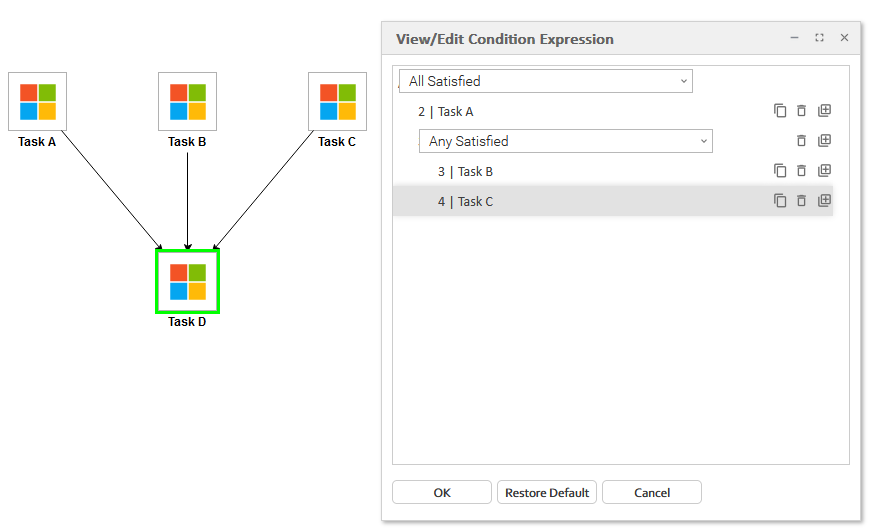Click add-group icon on Task C row
869x531 pixels.
(824, 201)
